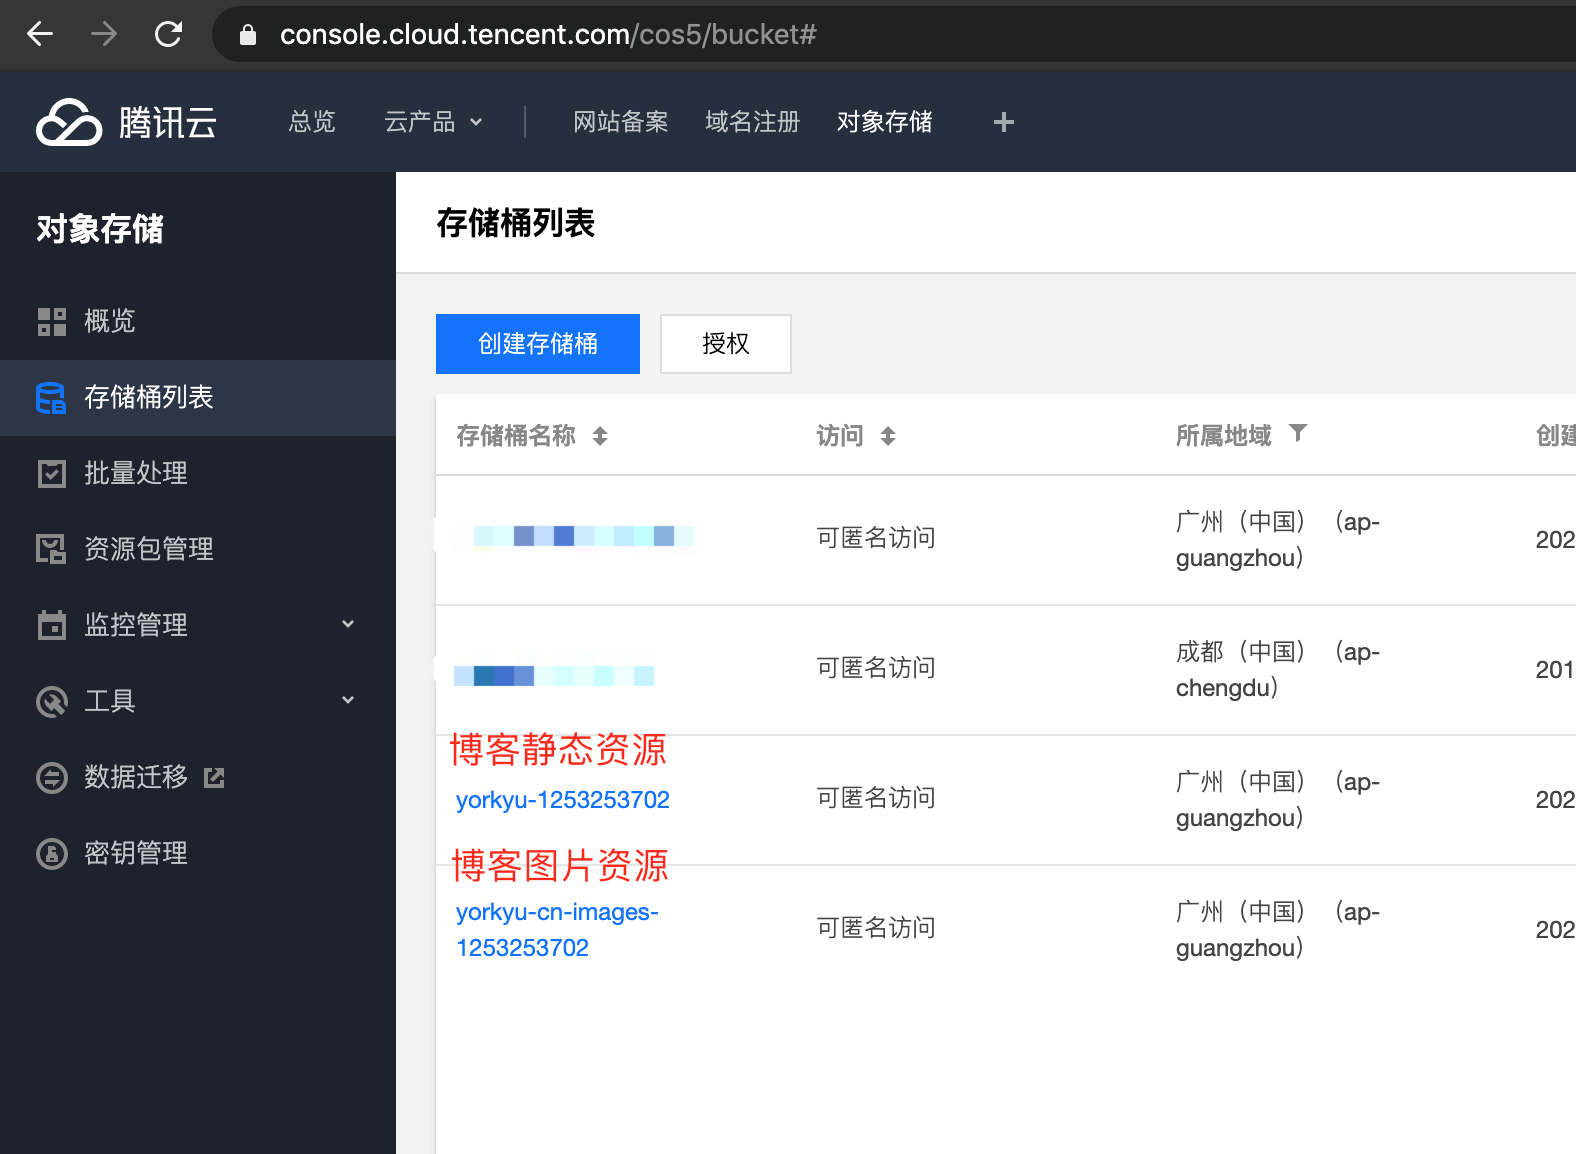This screenshot has height=1154, width=1576.
Task: Click the 对象存储 sidebar heading
Action: pos(100,229)
